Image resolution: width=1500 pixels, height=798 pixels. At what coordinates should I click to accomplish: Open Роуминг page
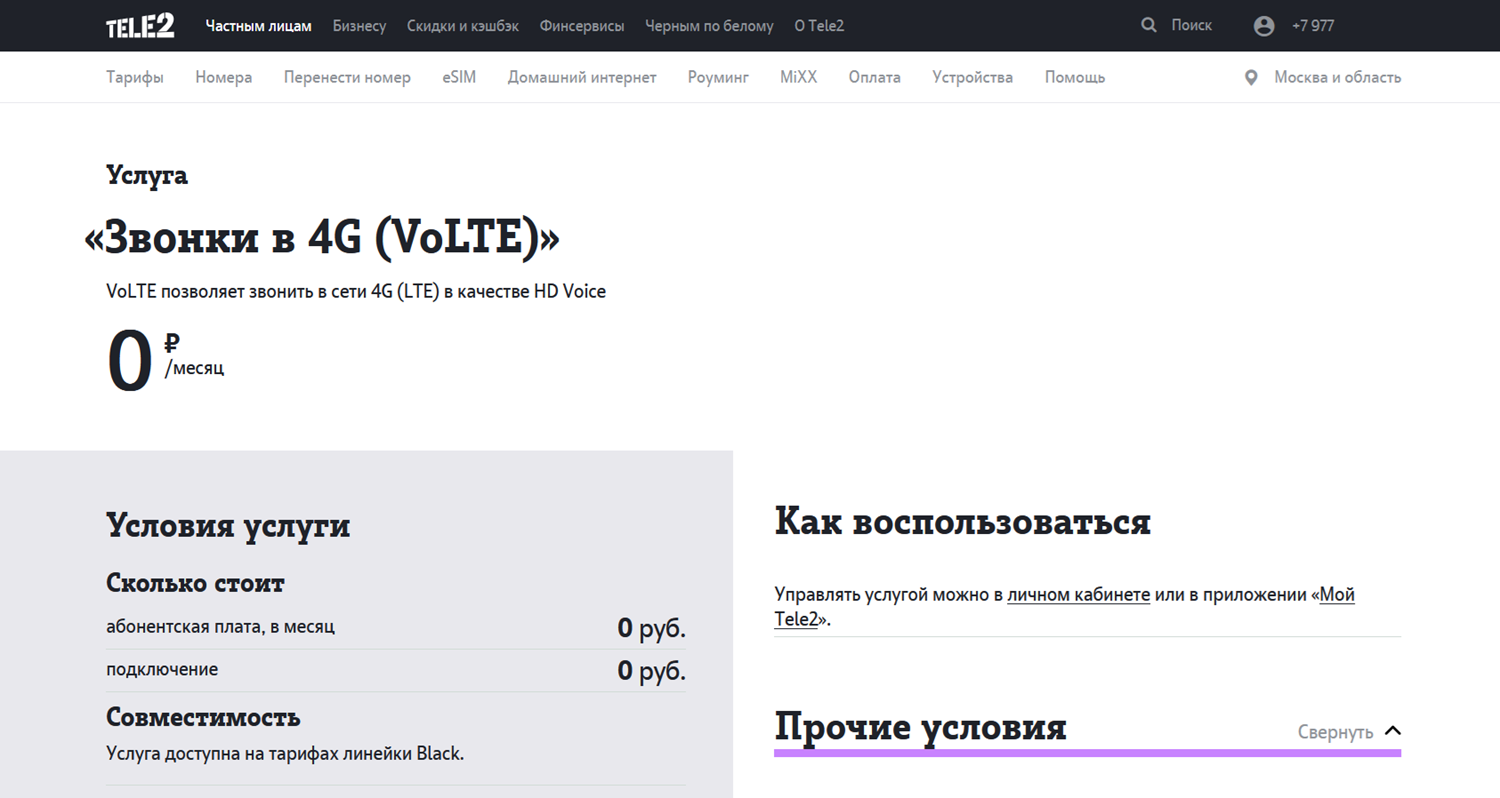[718, 77]
